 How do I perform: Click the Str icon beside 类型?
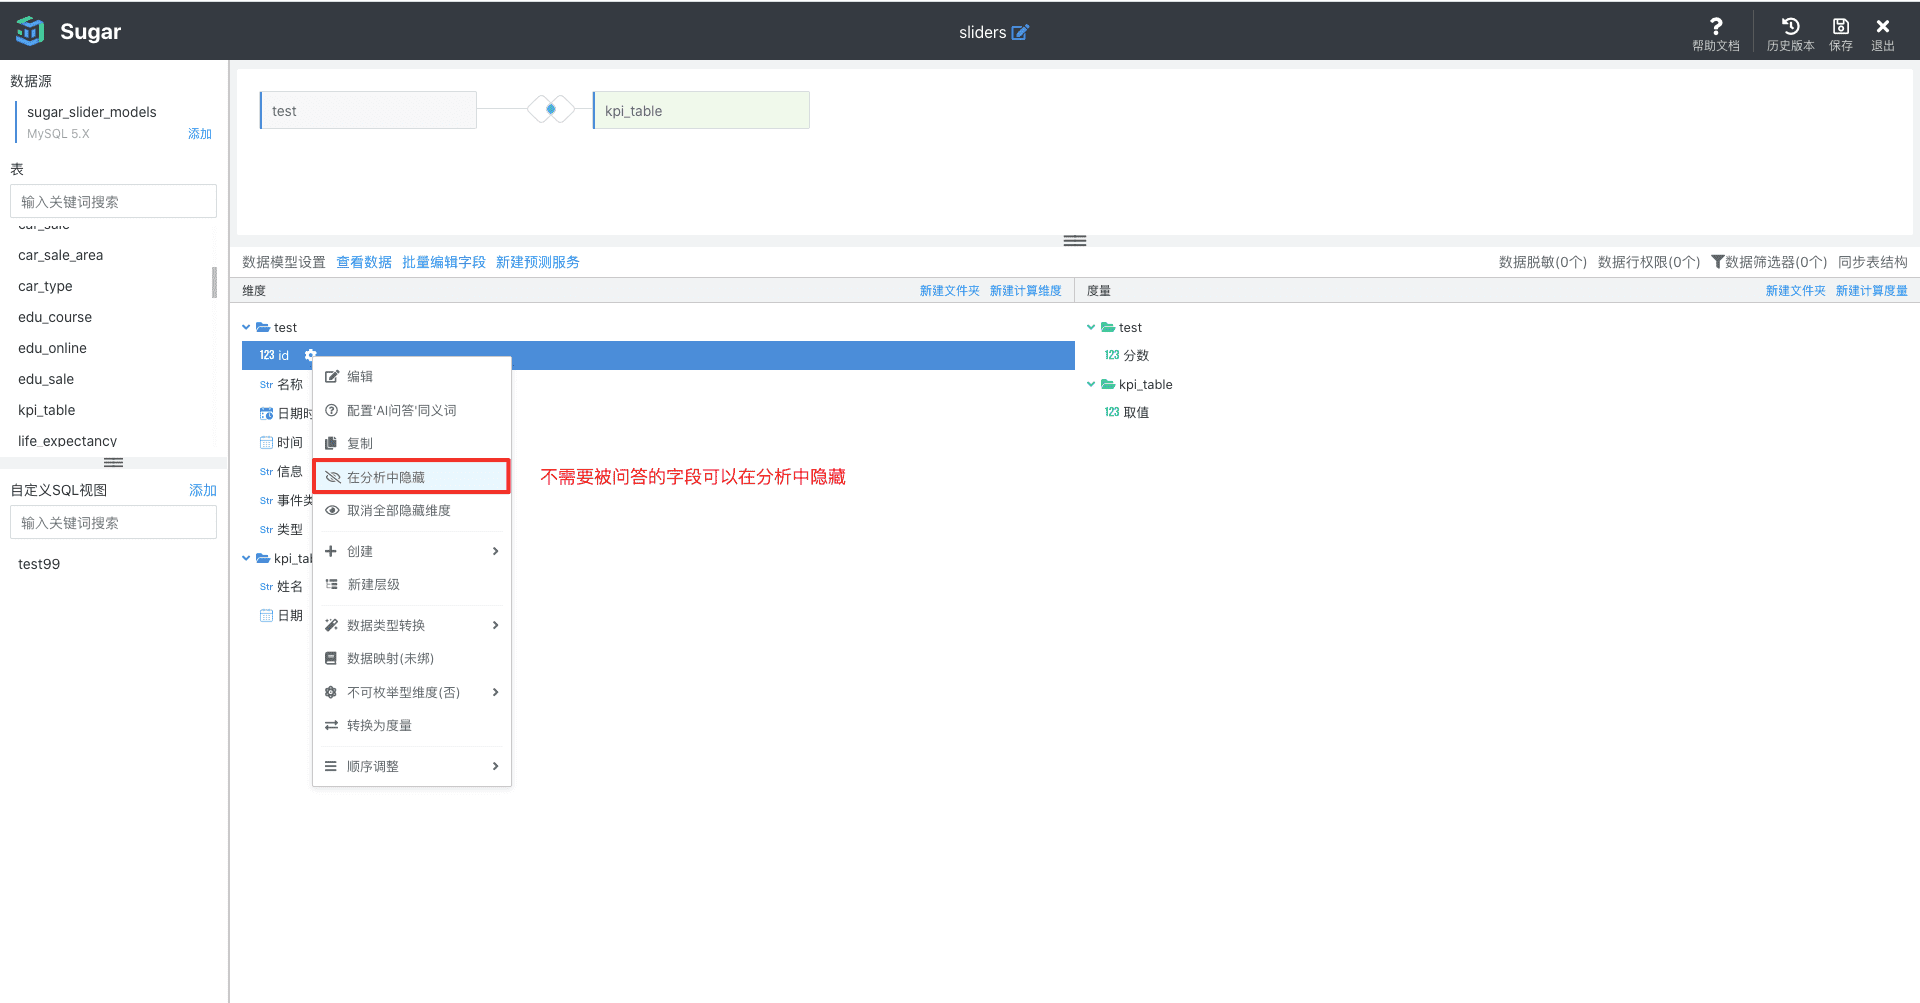click(x=266, y=530)
